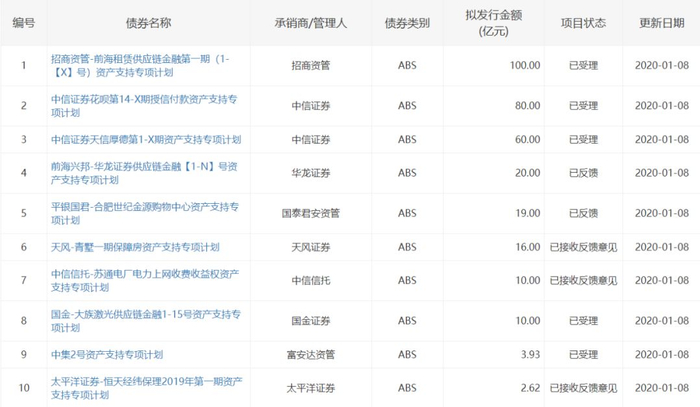700x407 pixels.
Task: Click amount value 19.00
Action: (528, 213)
